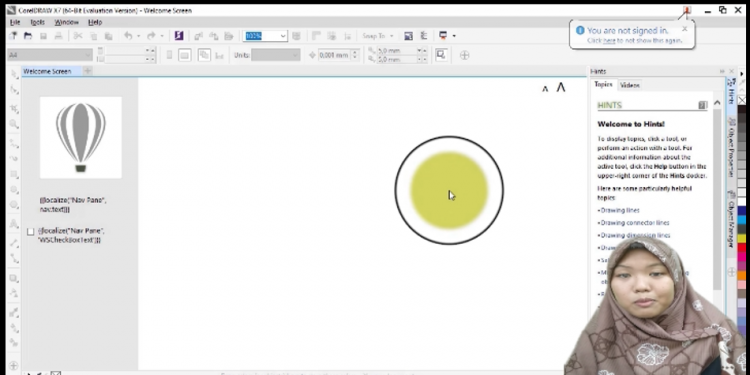Click the Undo arrow icon
This screenshot has height=375, width=750.
[128, 36]
